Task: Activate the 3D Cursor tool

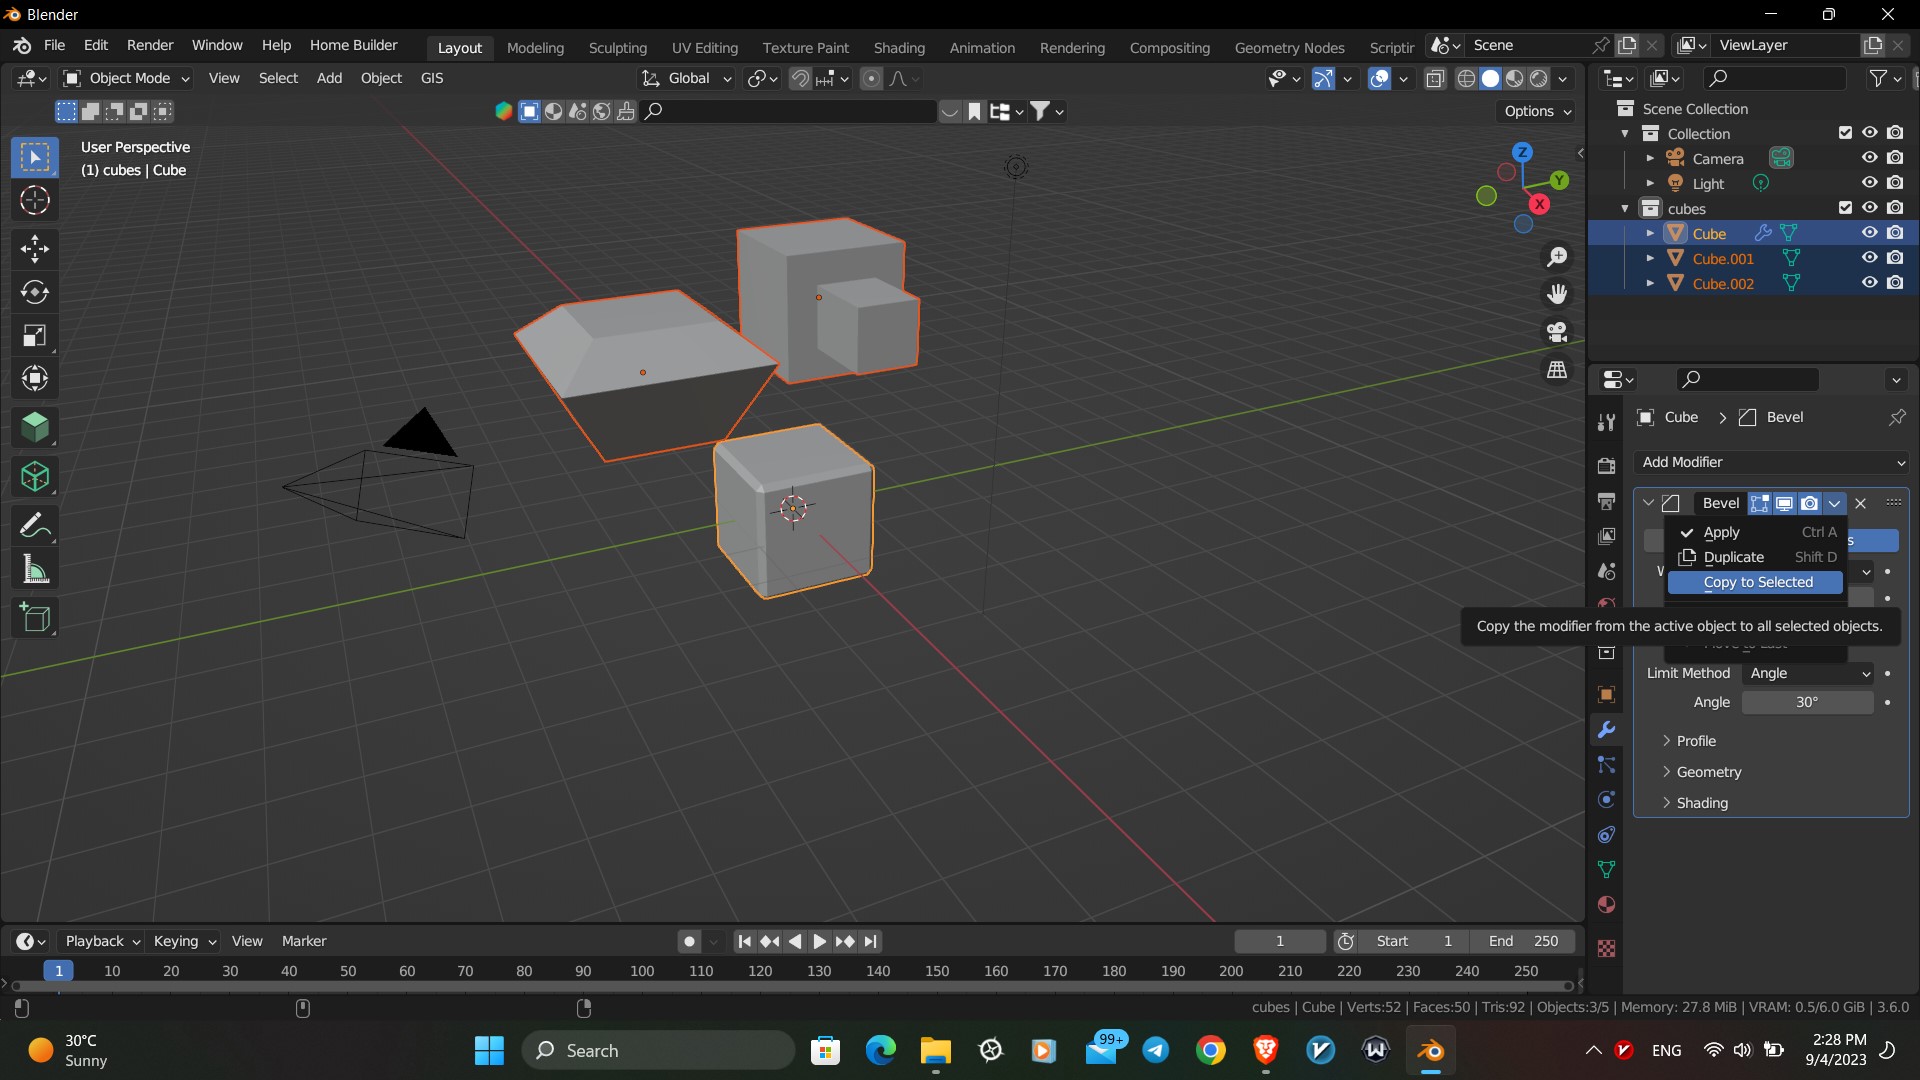Action: click(35, 200)
